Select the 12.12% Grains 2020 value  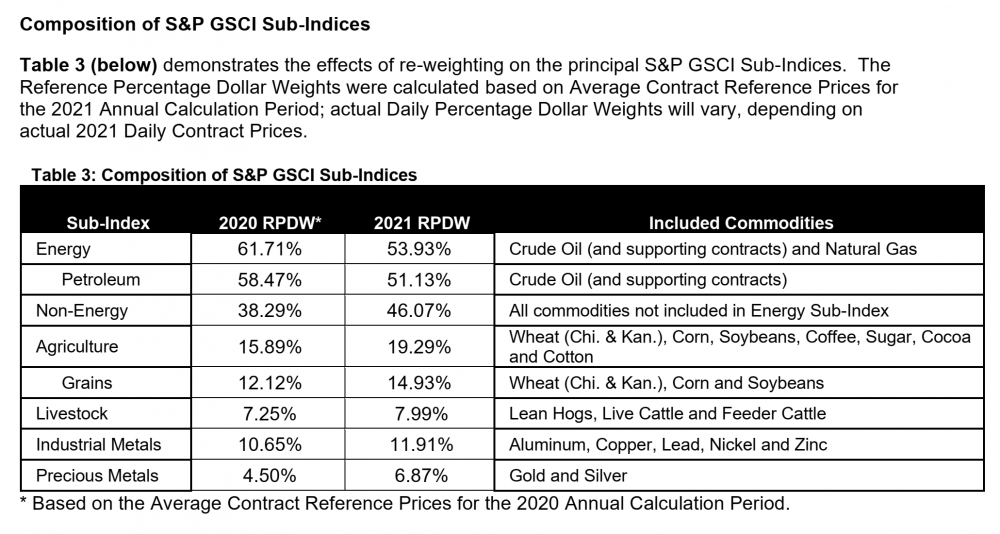click(267, 382)
